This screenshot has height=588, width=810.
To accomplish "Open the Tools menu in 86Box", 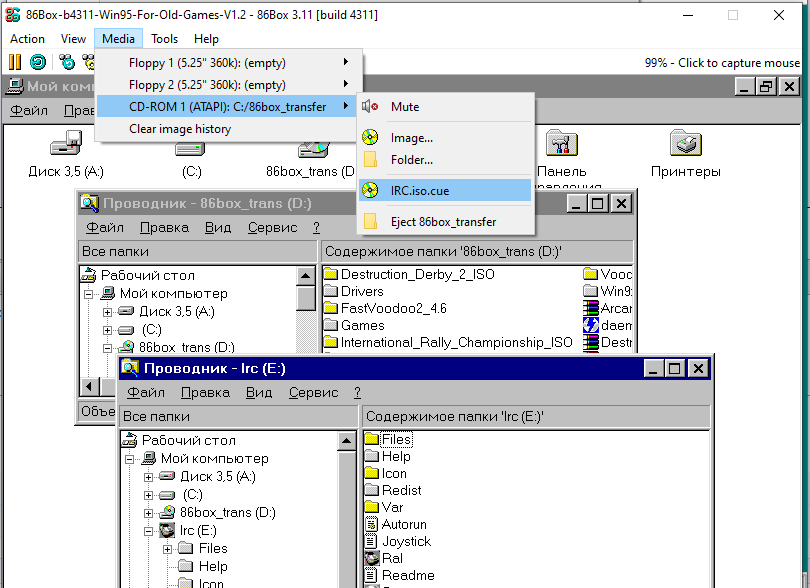I will (164, 39).
